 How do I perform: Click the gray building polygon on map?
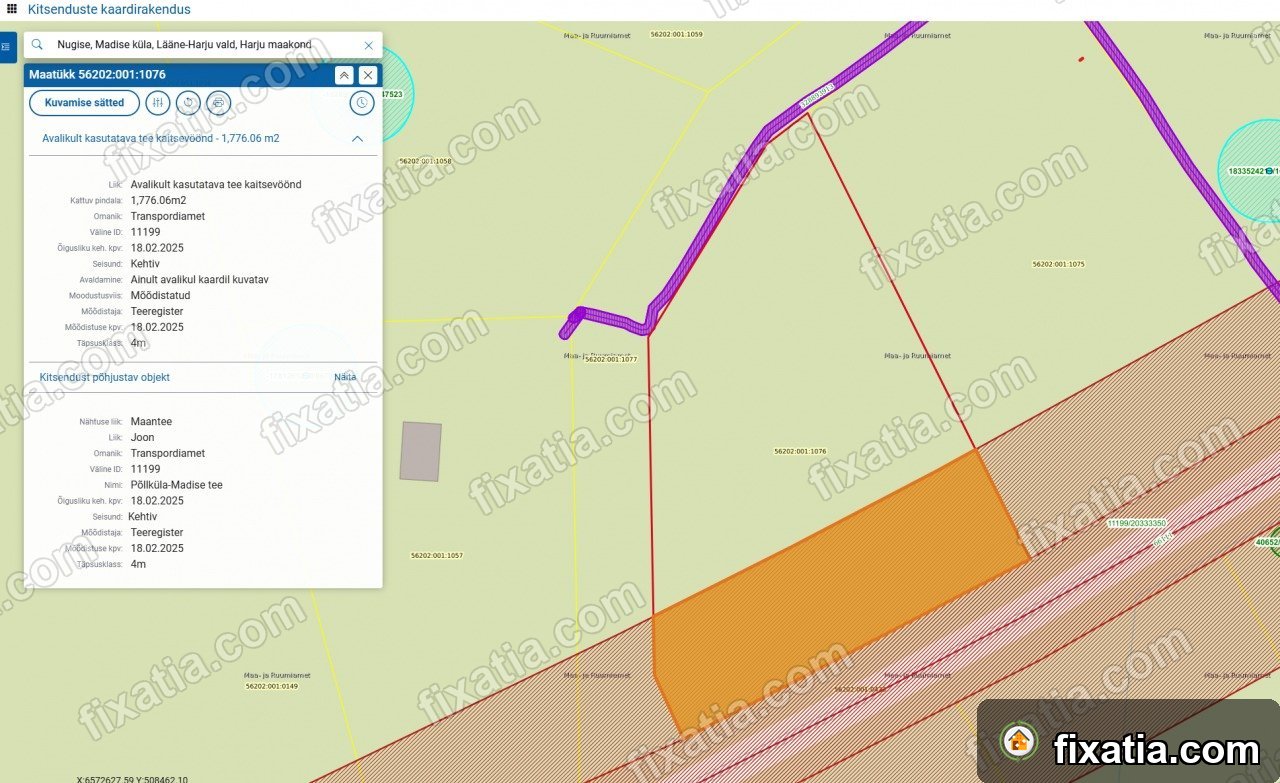coord(421,451)
